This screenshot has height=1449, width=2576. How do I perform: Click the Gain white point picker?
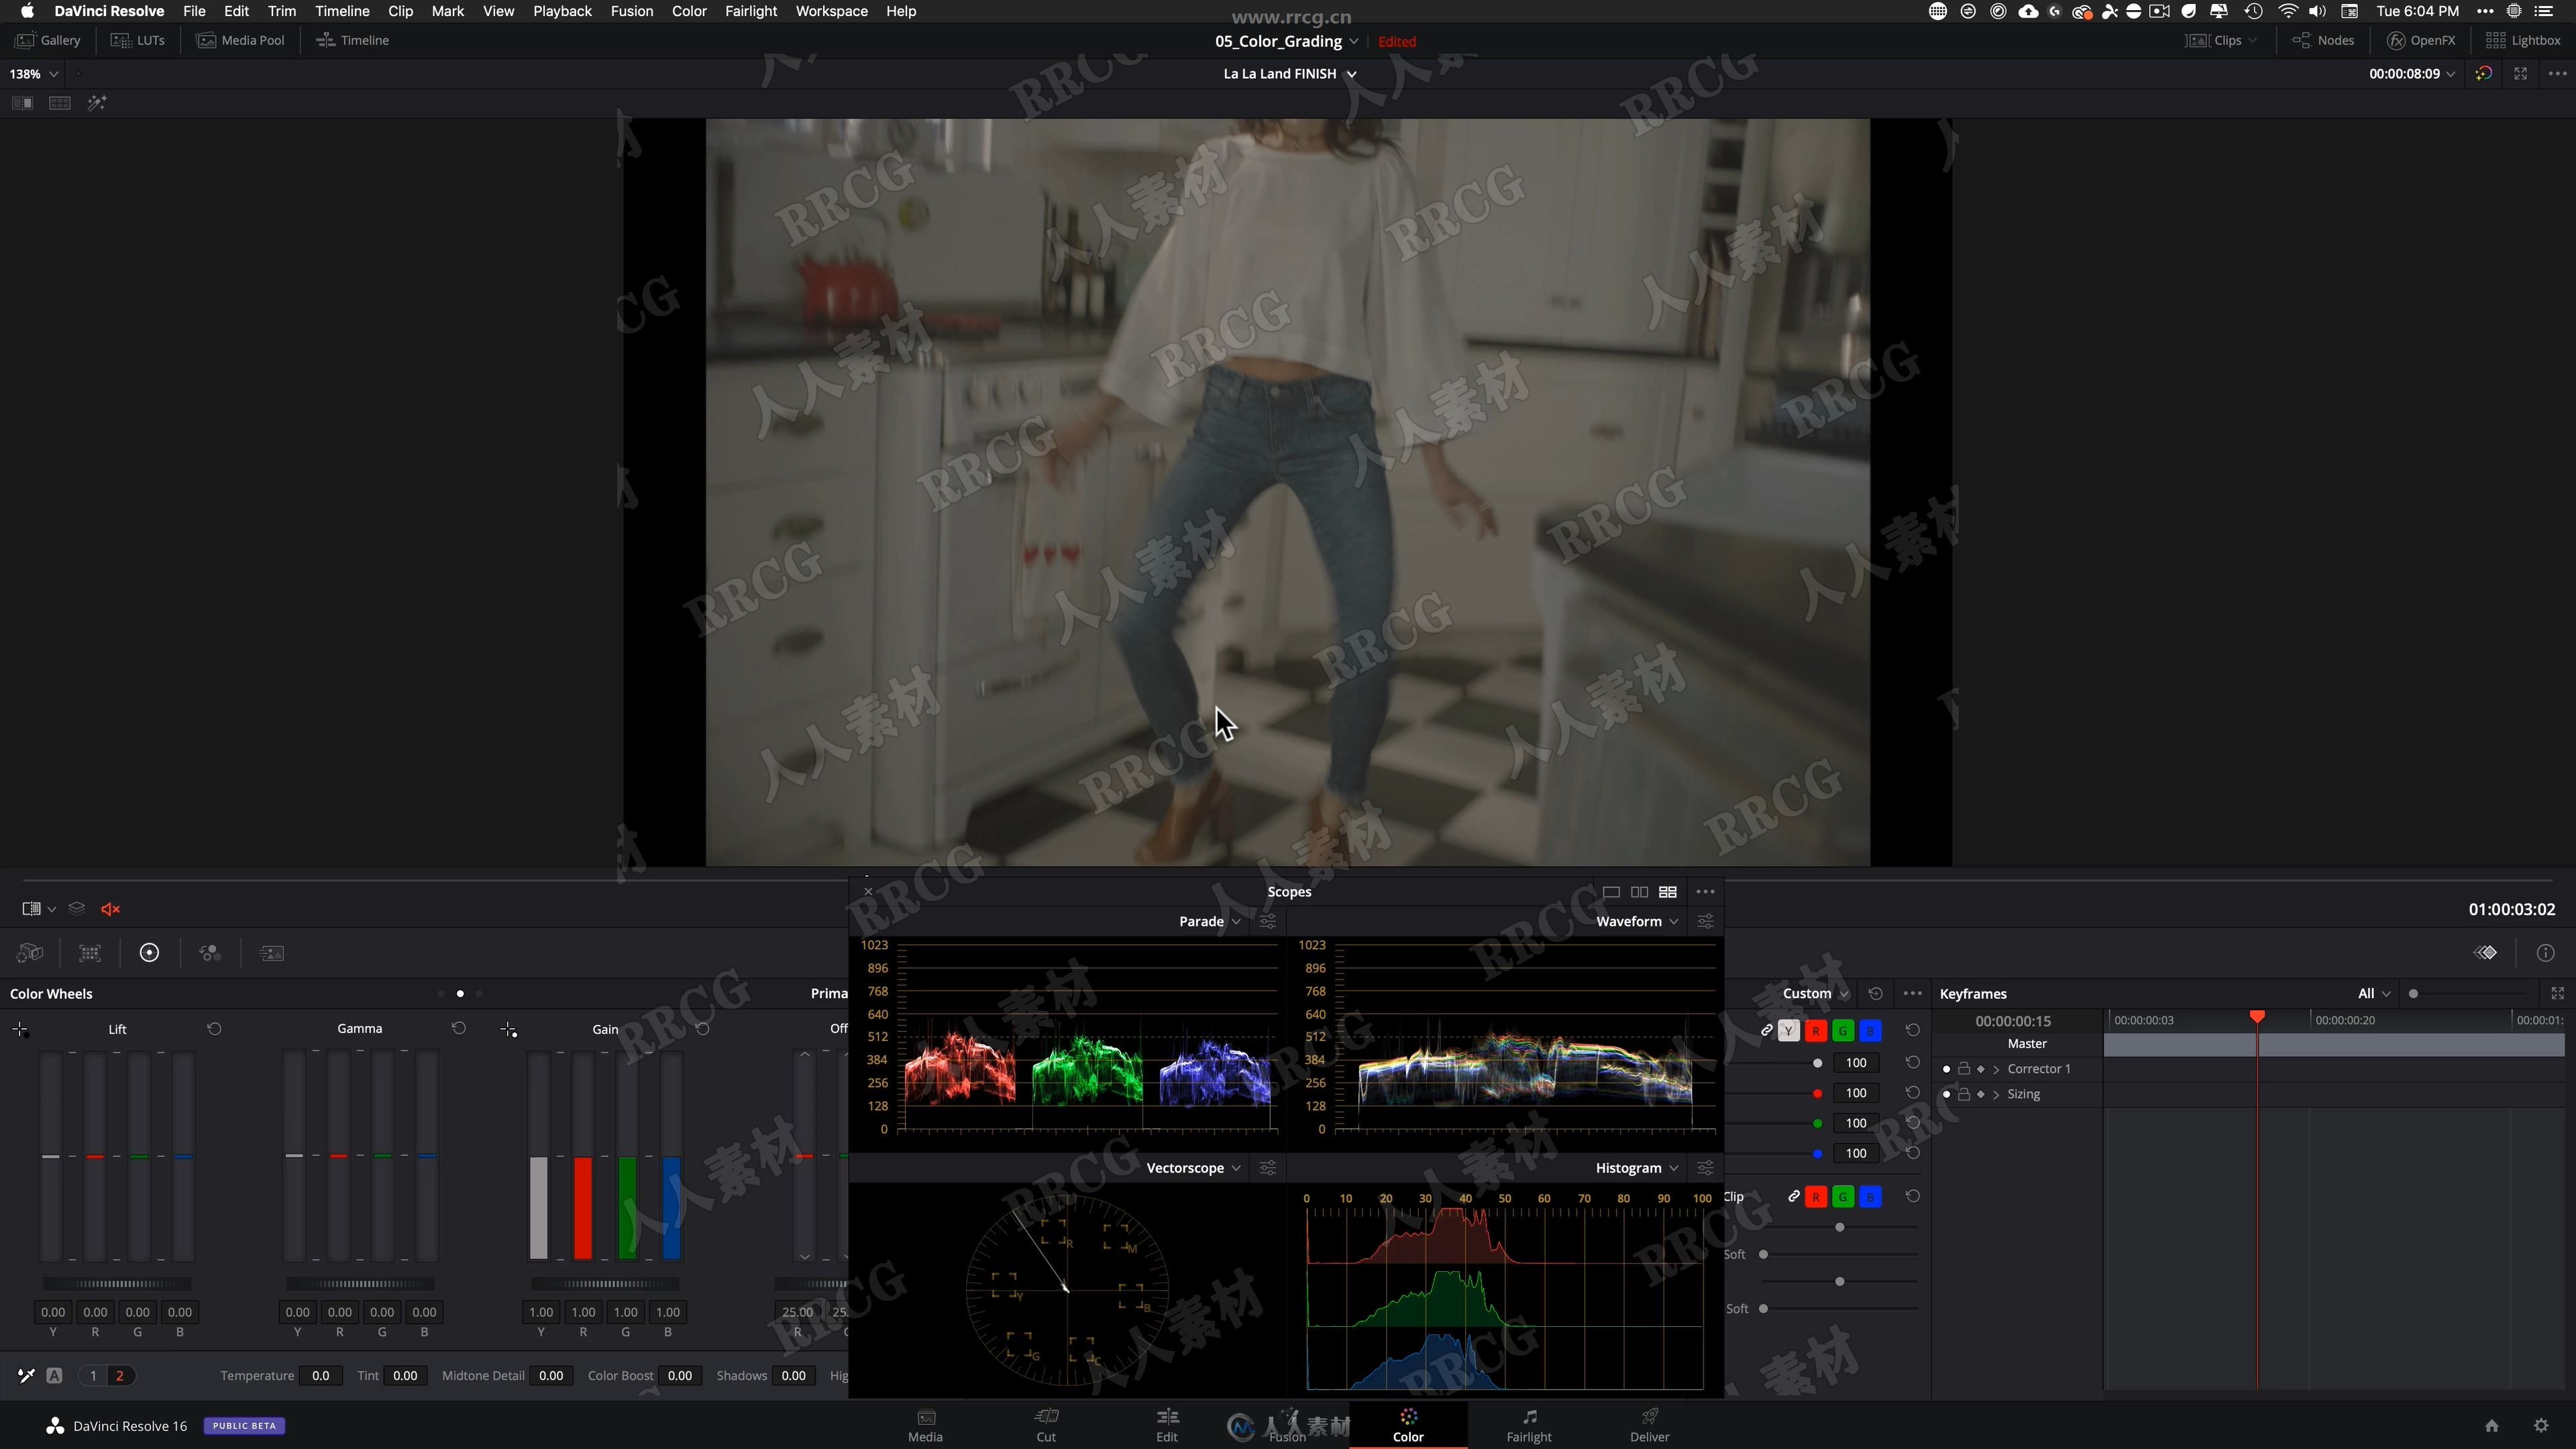tap(509, 1029)
